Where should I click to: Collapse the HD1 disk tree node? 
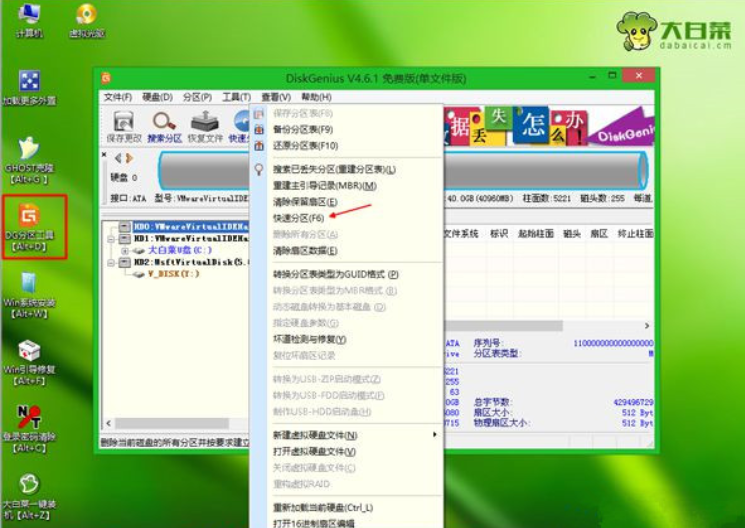point(111,239)
